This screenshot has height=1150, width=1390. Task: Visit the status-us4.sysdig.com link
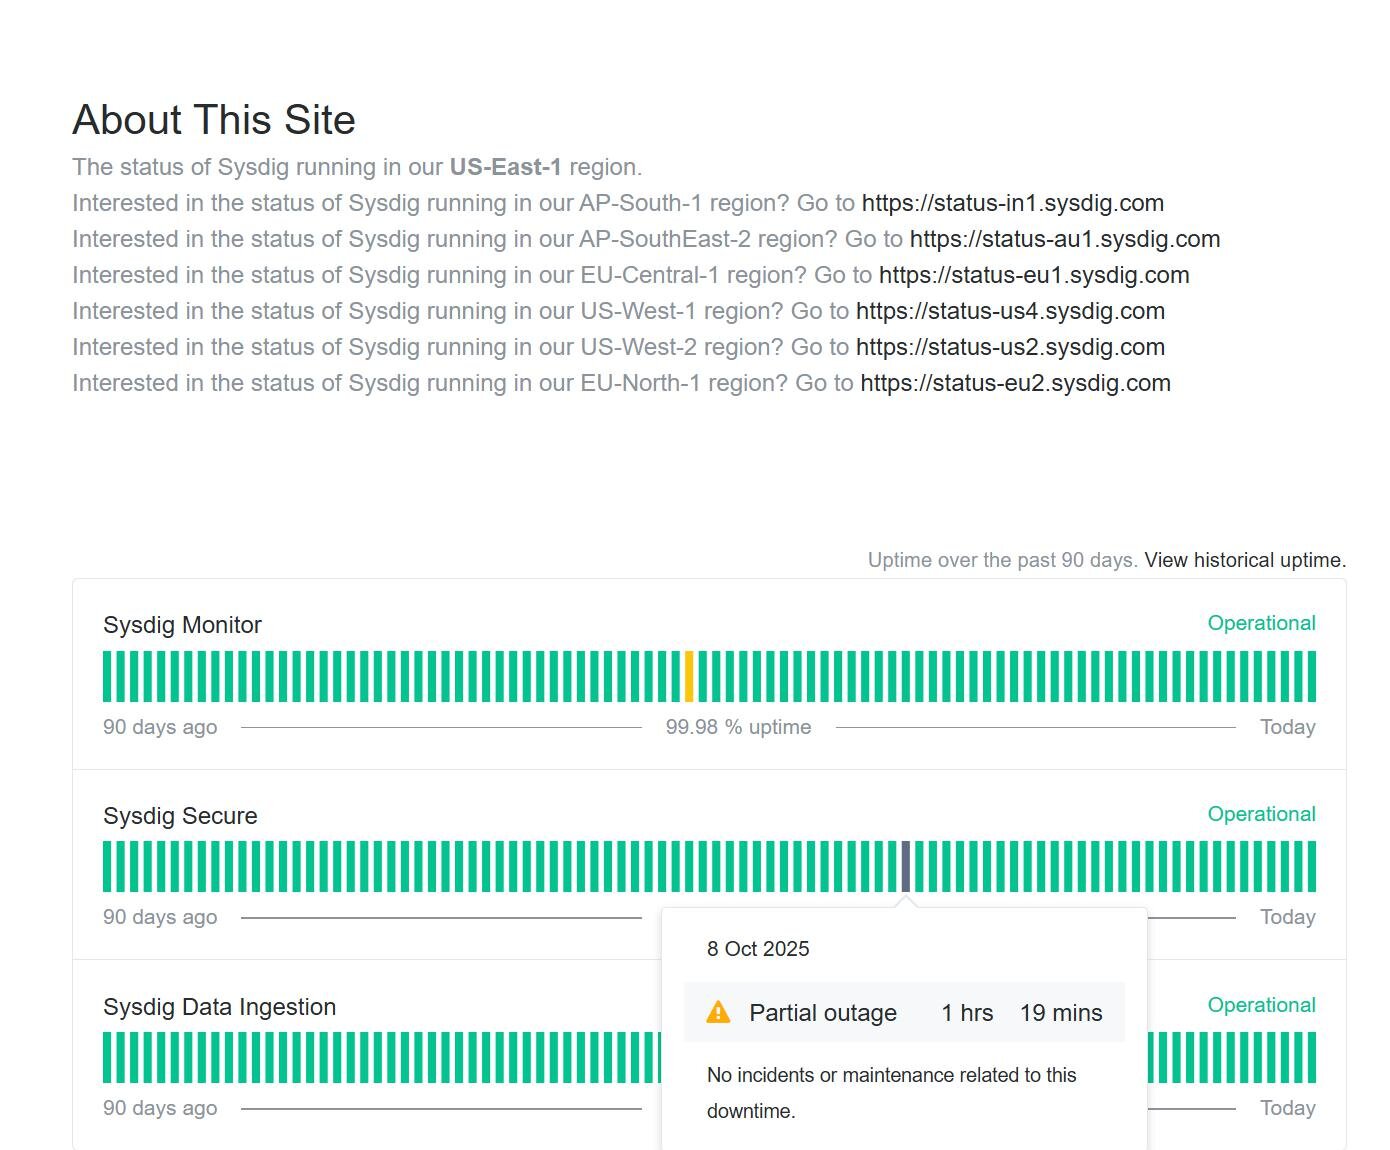click(1010, 311)
